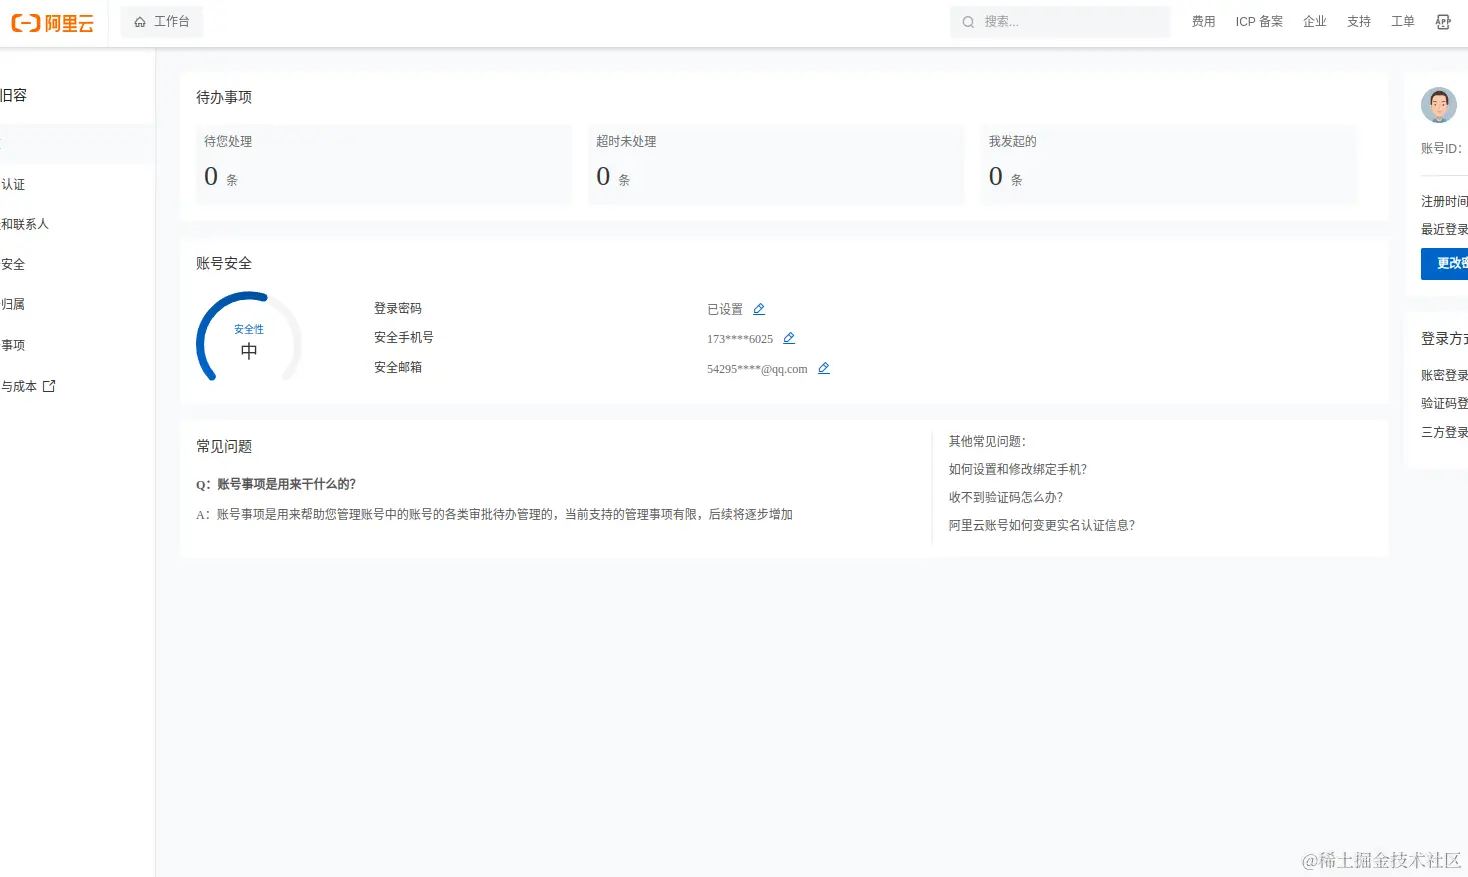Screen dimensions: 1468x877
Task: Click the 三方登录 entry in right panel
Action: (1444, 432)
